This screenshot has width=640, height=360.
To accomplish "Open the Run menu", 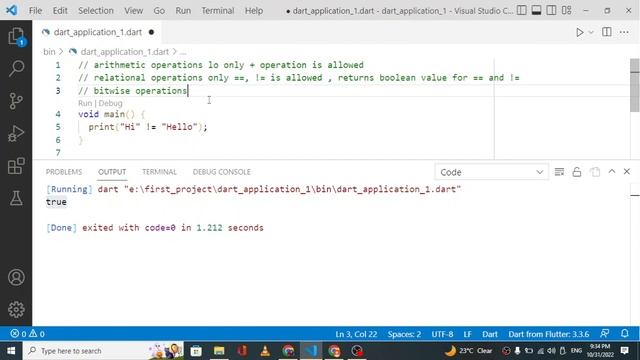I will coord(183,11).
